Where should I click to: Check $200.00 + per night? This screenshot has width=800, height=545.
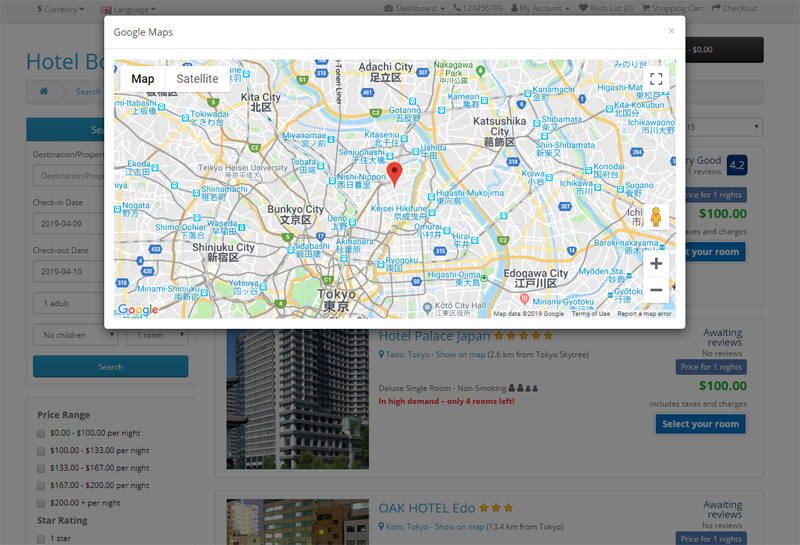(41, 504)
